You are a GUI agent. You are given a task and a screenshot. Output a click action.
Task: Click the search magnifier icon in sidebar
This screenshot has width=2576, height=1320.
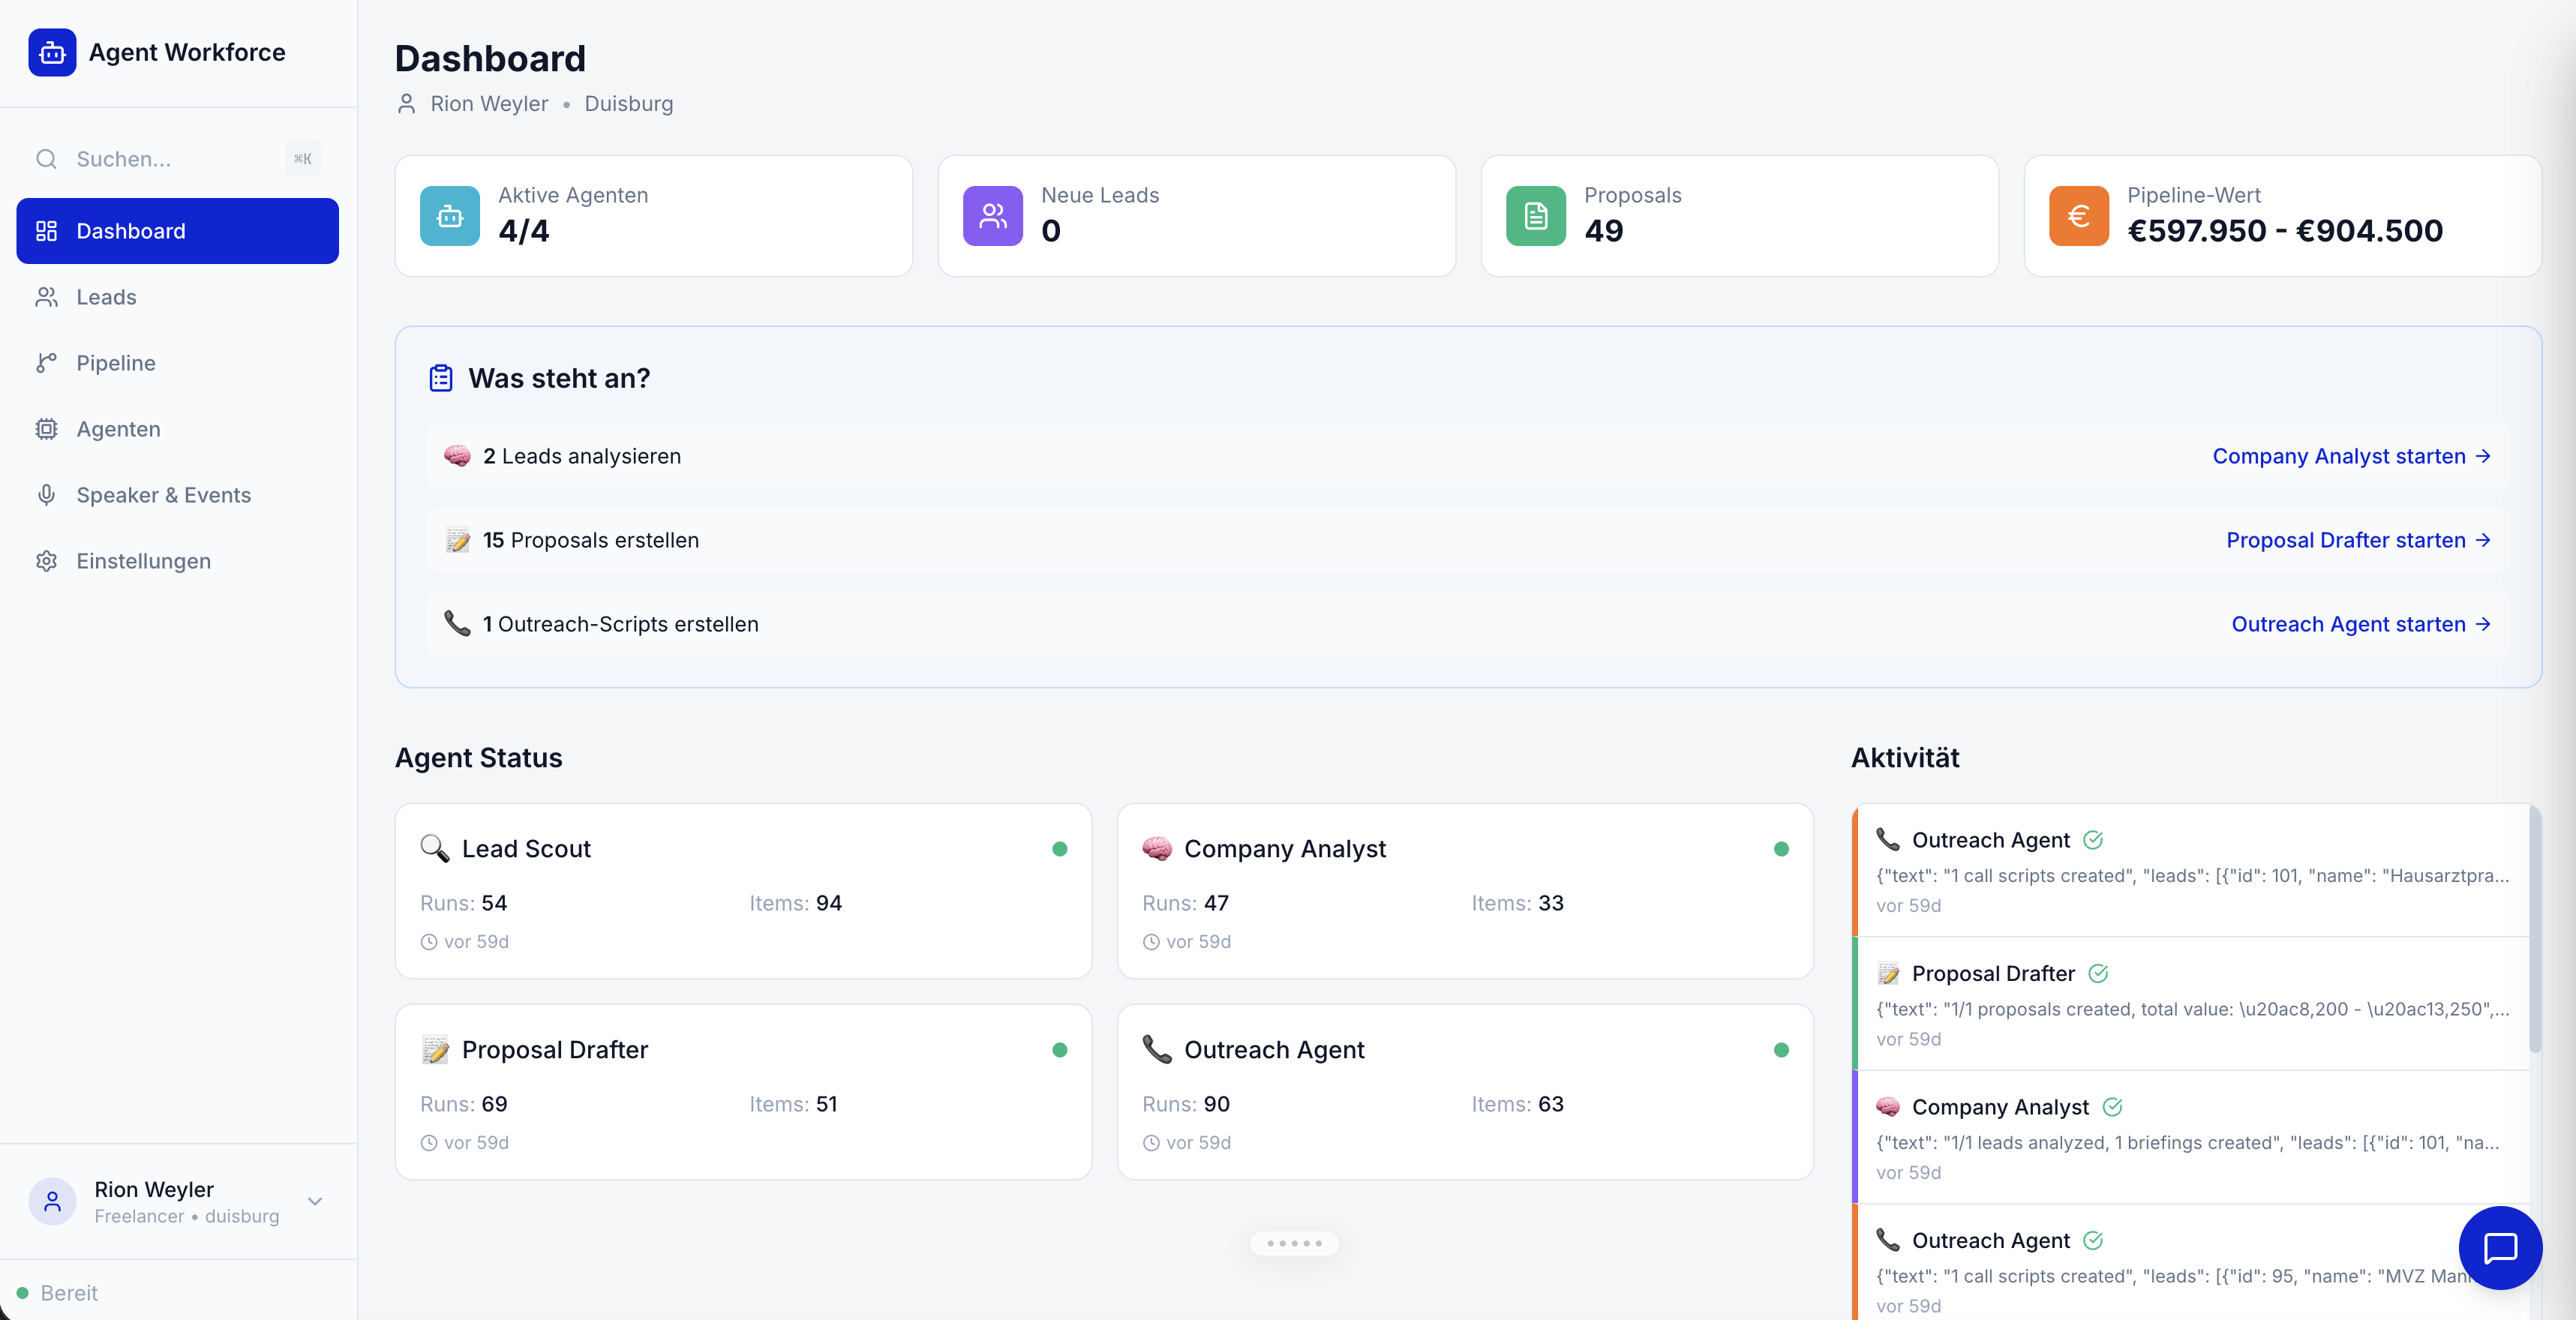pos(46,159)
